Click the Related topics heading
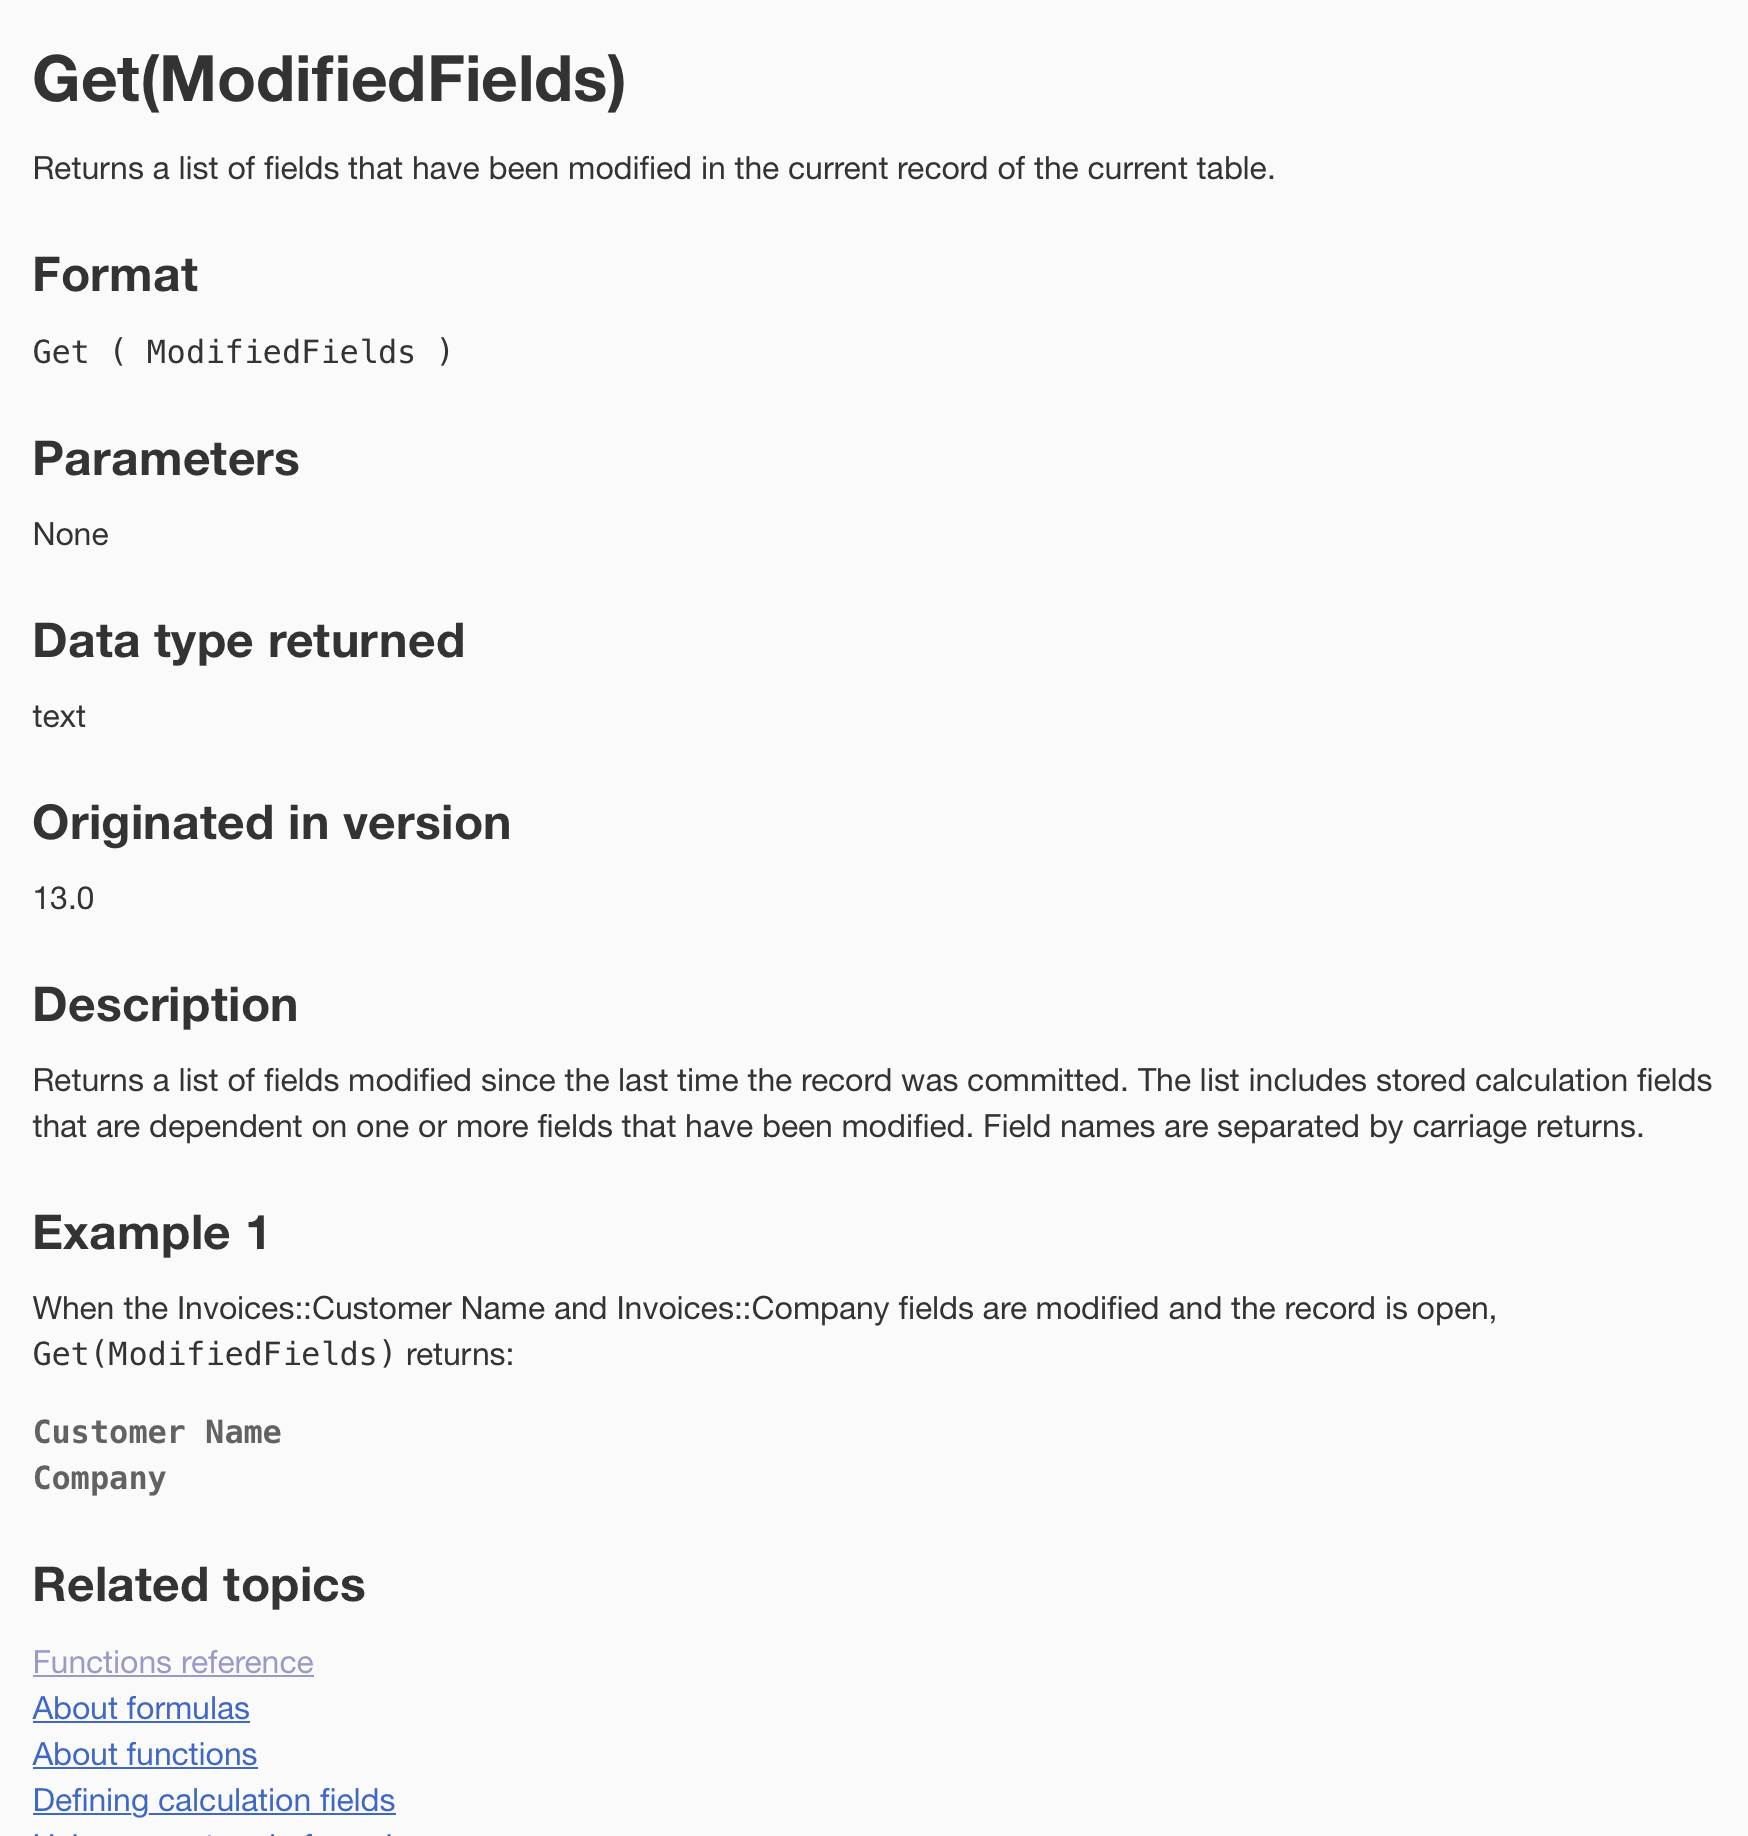This screenshot has height=1836, width=1748. (x=199, y=1585)
